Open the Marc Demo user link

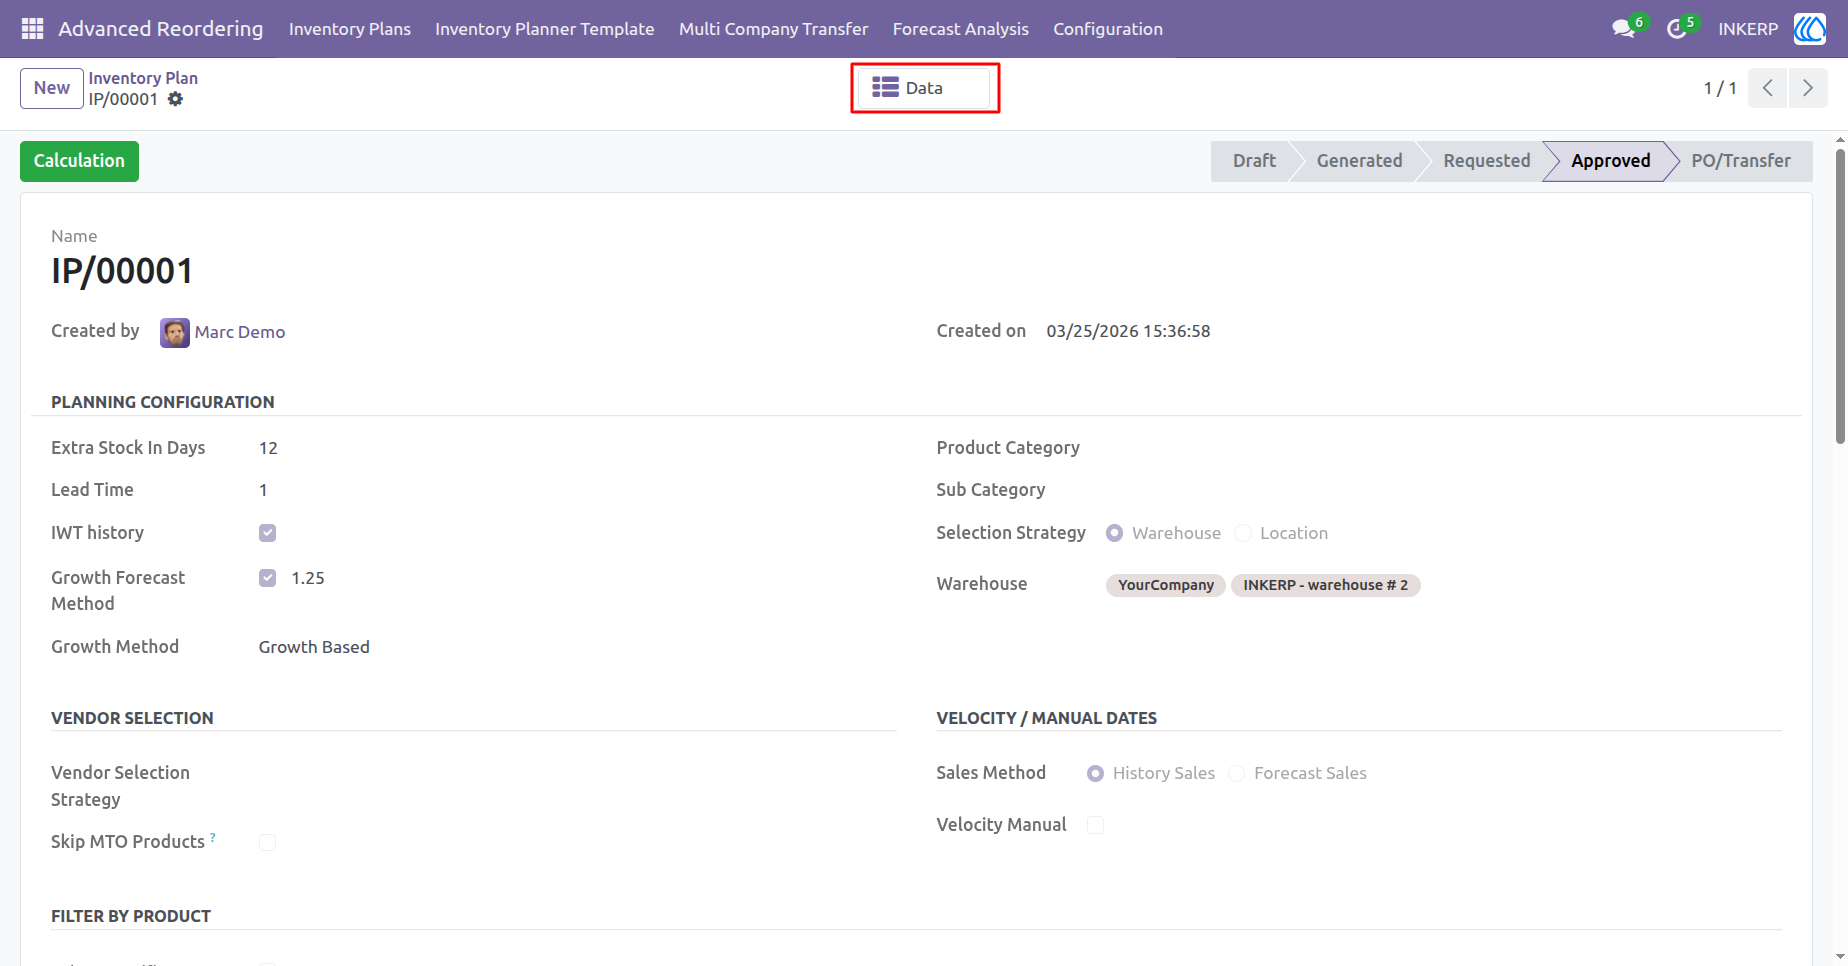click(x=240, y=332)
